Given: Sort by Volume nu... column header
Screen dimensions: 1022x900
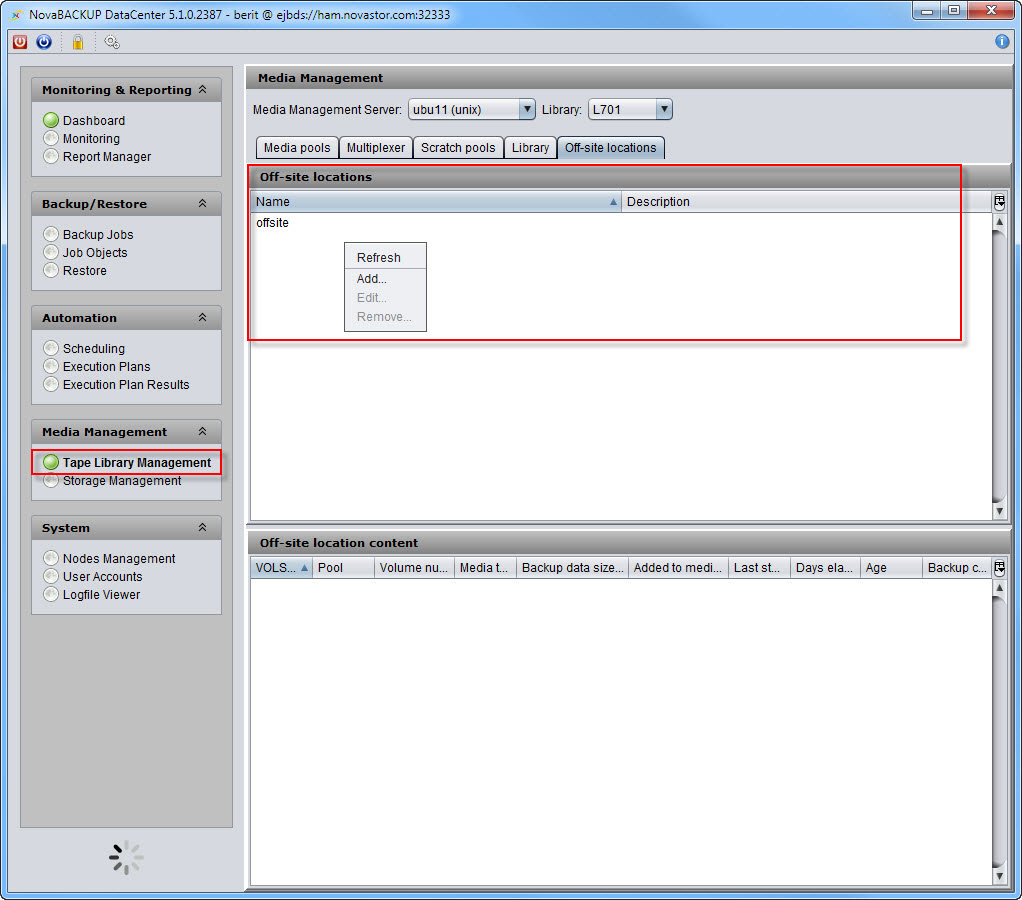Looking at the screenshot, I should click(x=415, y=568).
